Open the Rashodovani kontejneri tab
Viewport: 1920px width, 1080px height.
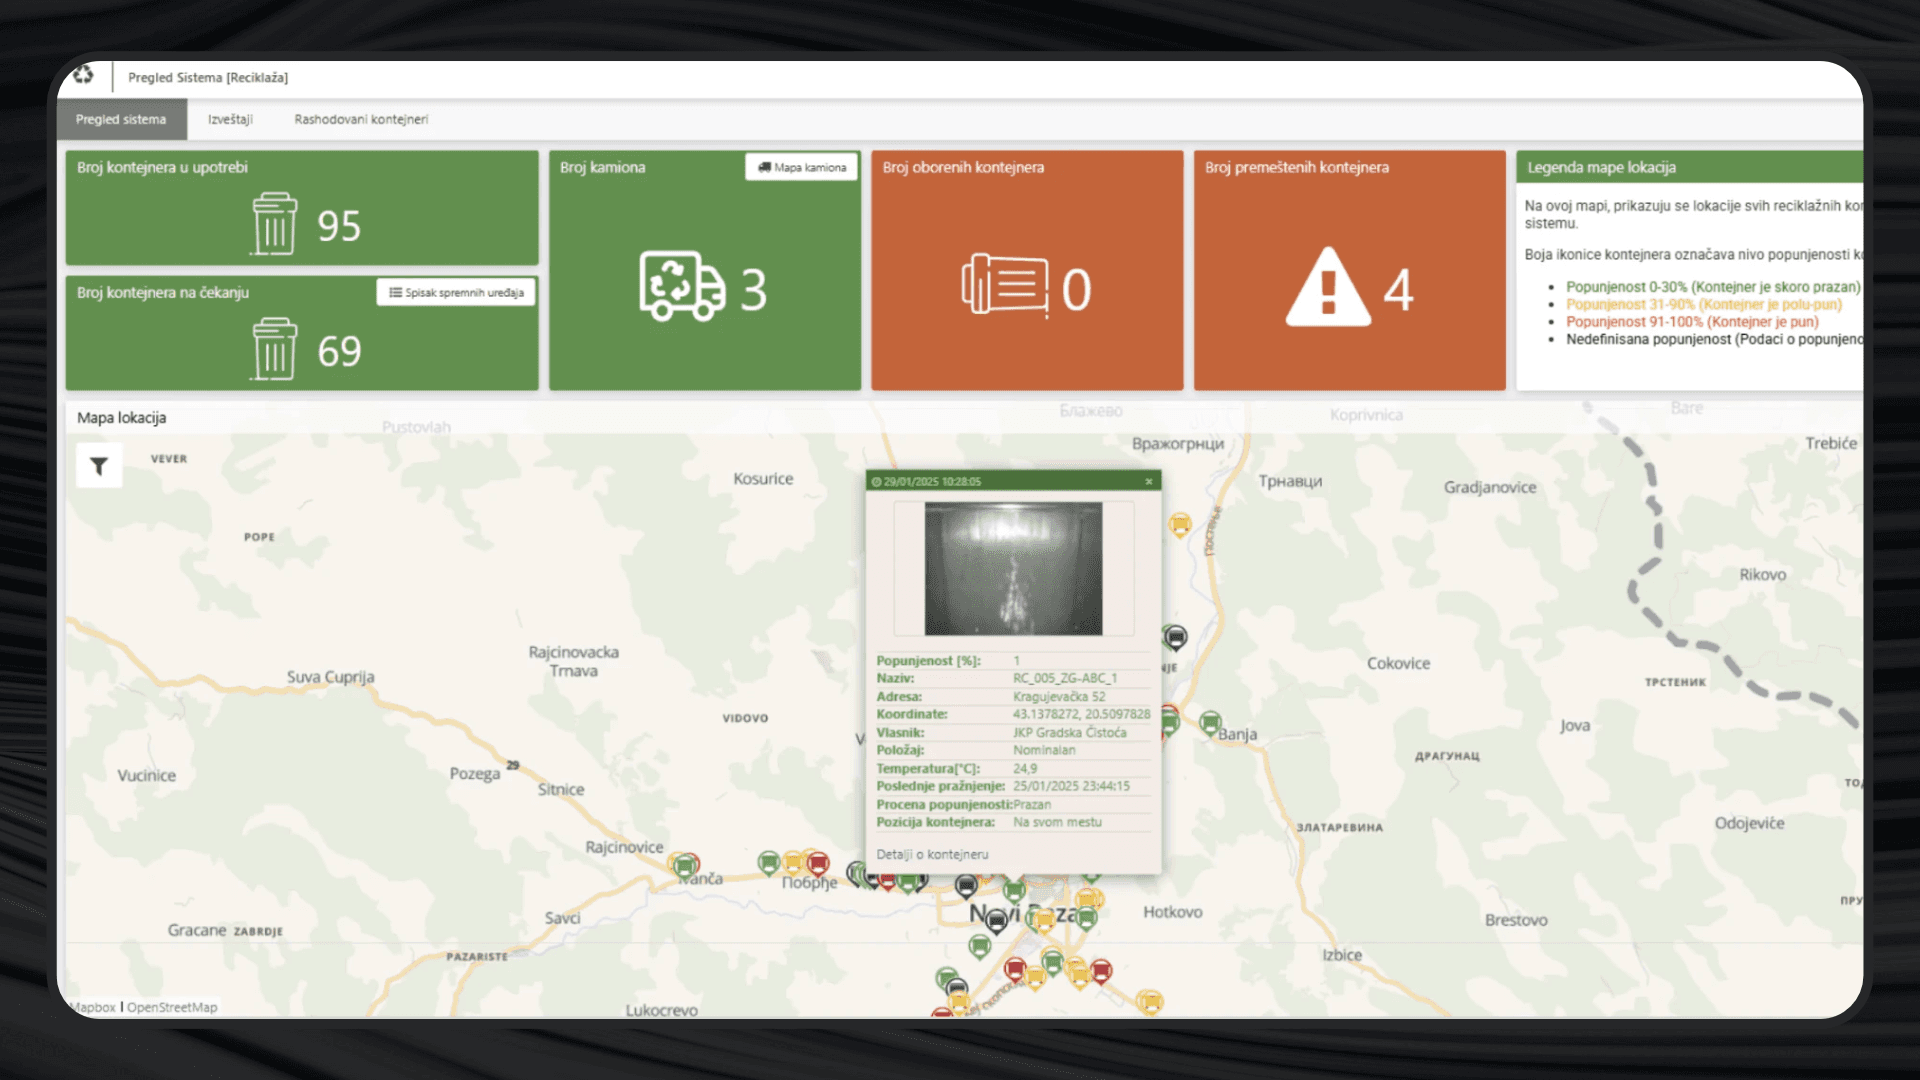[x=360, y=119]
